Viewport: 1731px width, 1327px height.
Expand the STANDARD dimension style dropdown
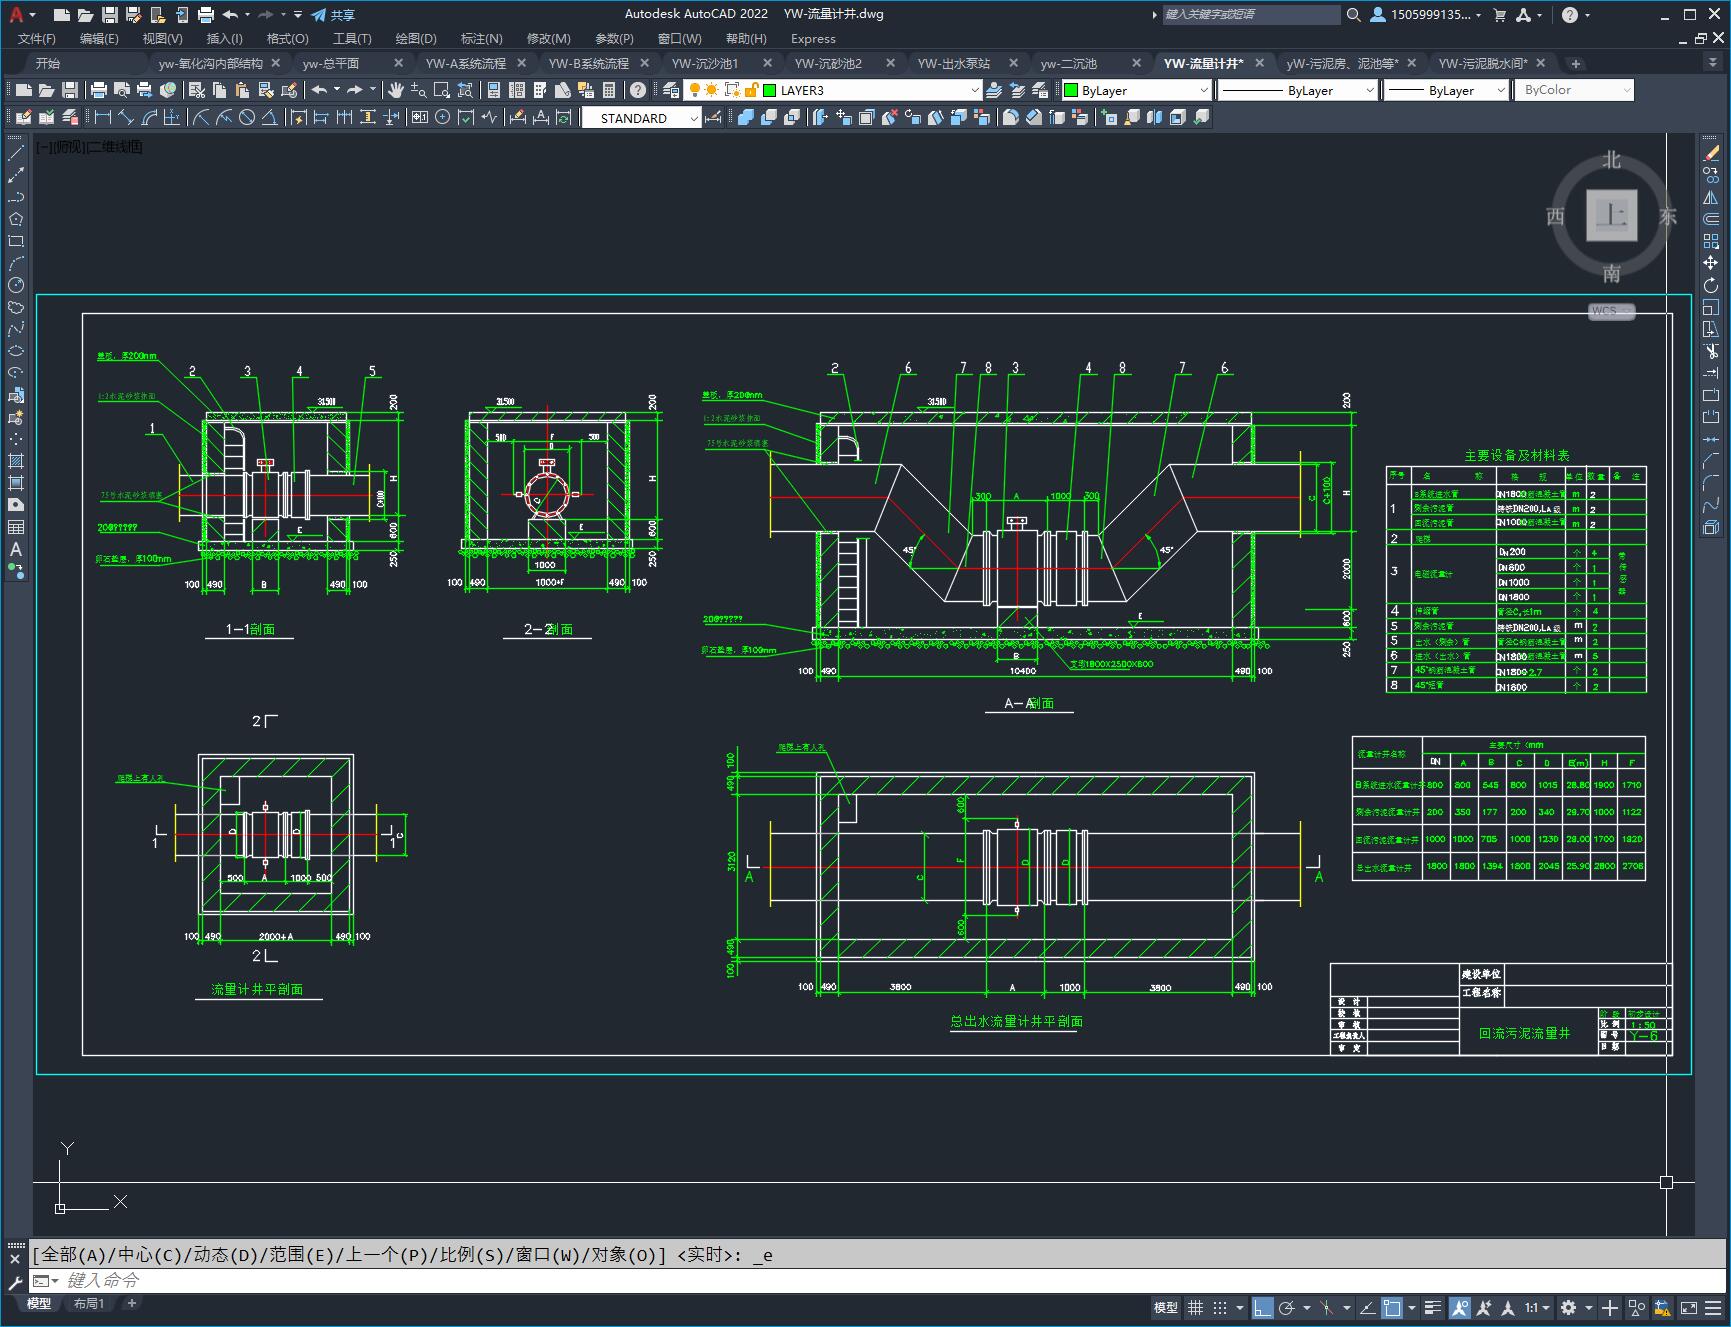click(x=694, y=118)
